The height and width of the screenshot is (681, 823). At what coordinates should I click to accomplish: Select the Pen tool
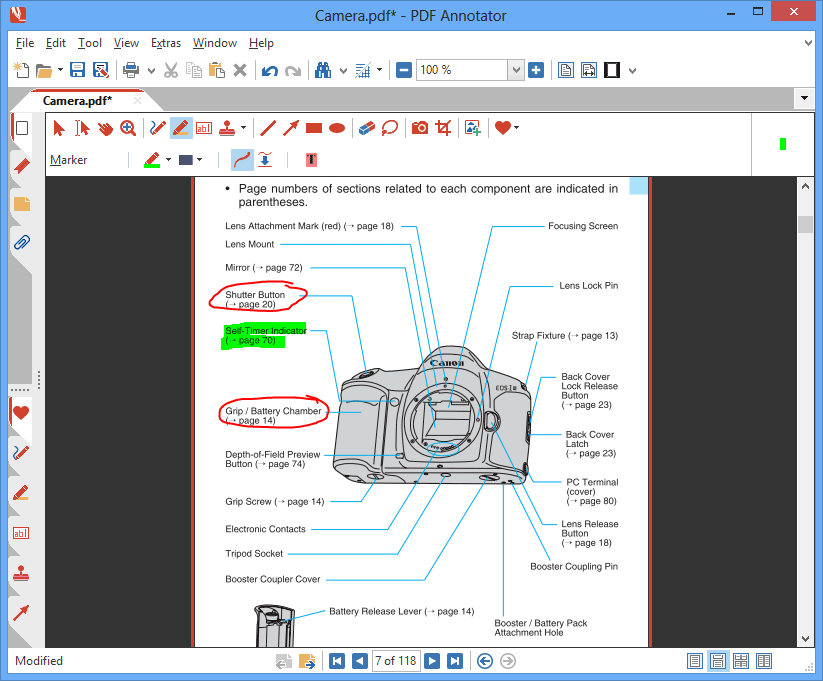coord(157,128)
